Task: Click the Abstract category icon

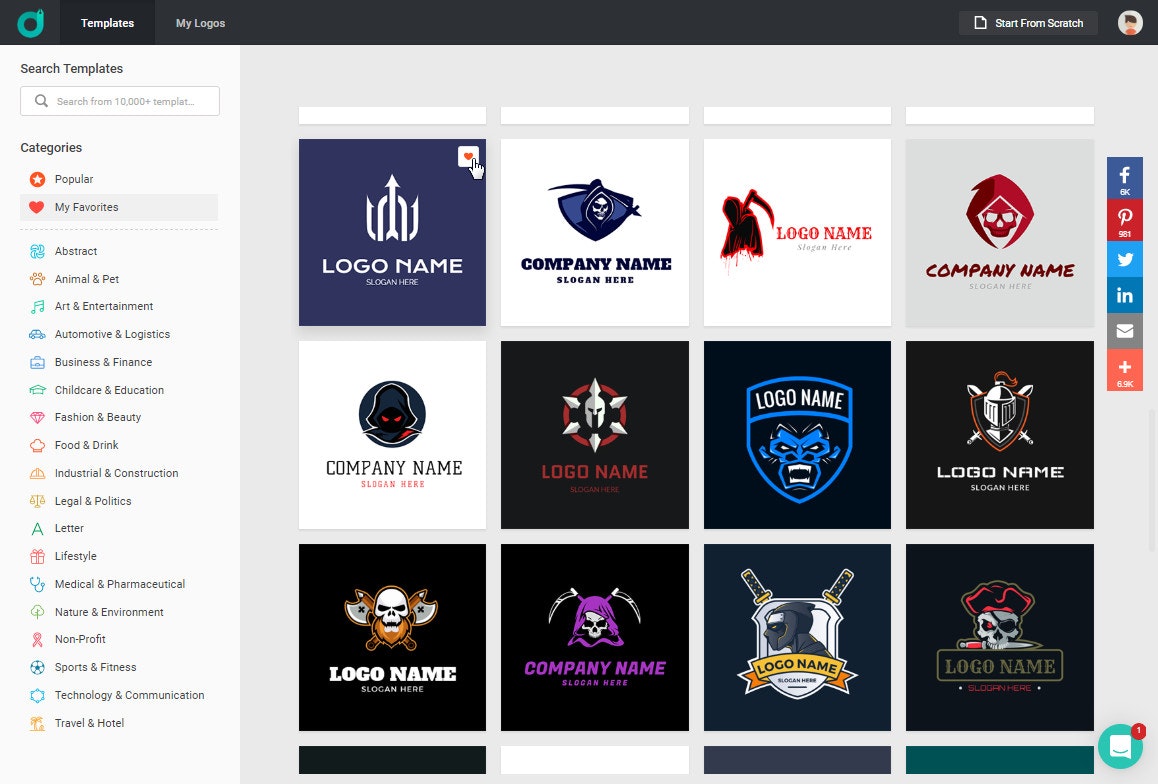Action: [x=37, y=251]
